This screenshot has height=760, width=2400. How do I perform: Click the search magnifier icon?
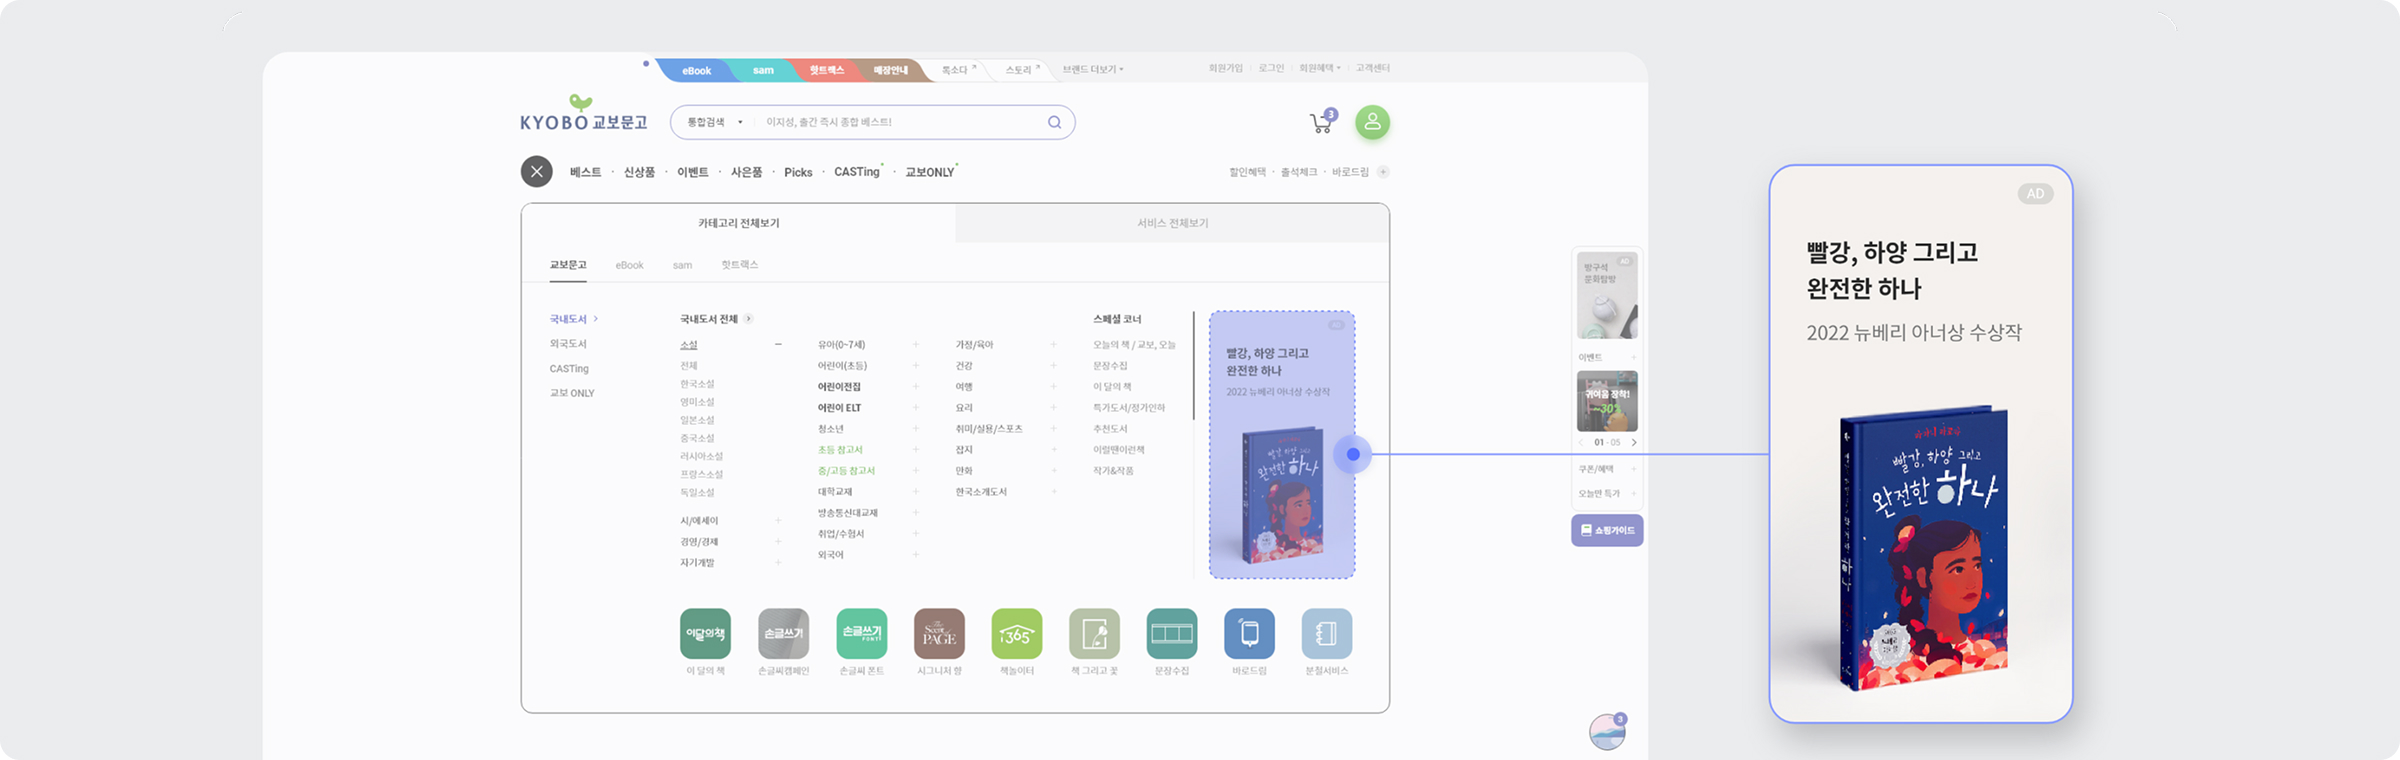(1054, 122)
